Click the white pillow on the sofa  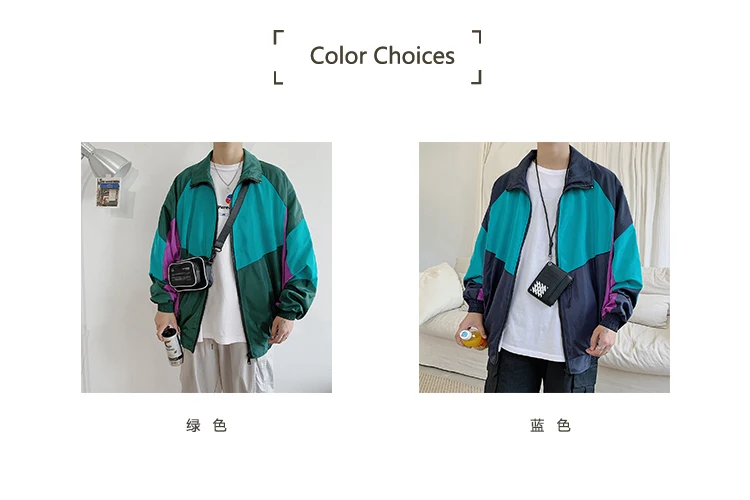pyautogui.click(x=439, y=291)
